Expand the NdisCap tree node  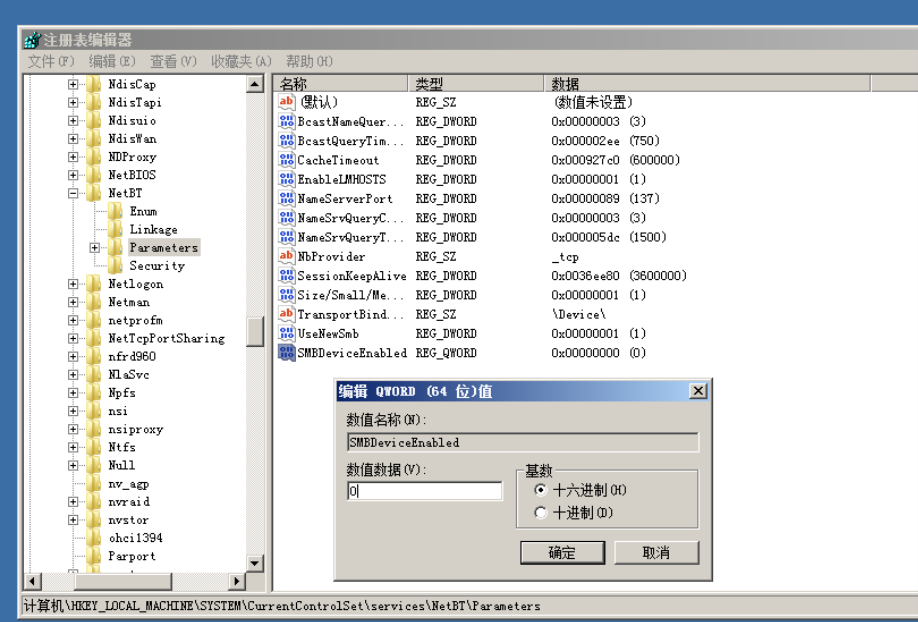coord(73,84)
